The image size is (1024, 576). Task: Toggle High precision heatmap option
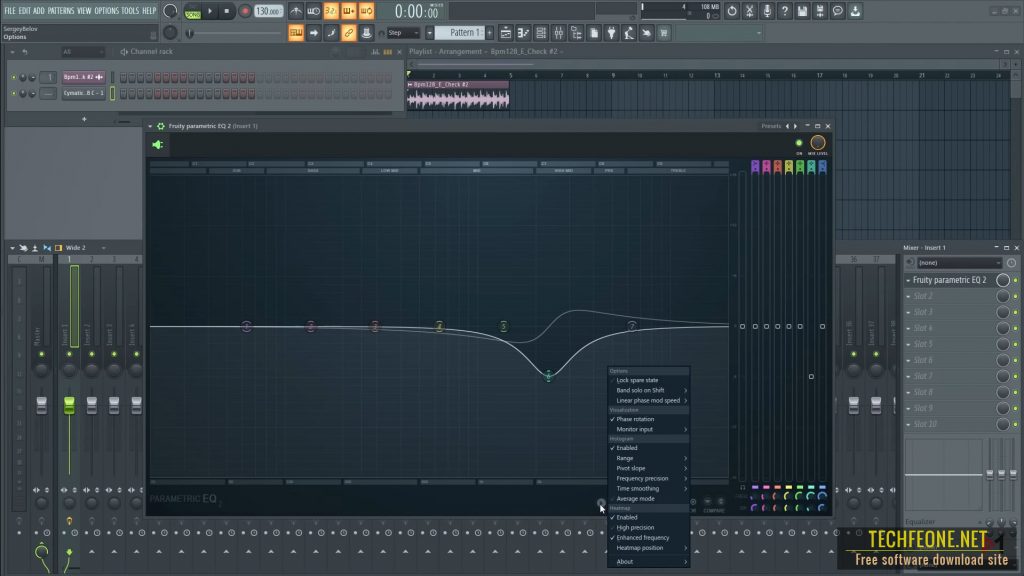[x=648, y=528]
